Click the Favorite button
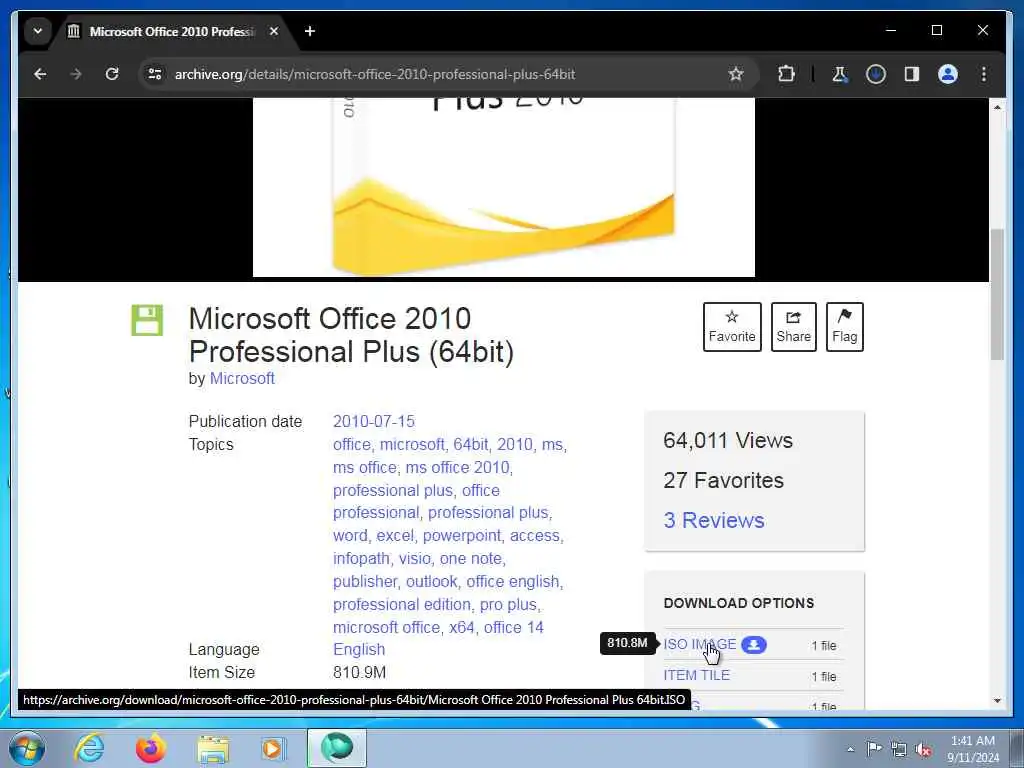1024x768 pixels. 732,327
